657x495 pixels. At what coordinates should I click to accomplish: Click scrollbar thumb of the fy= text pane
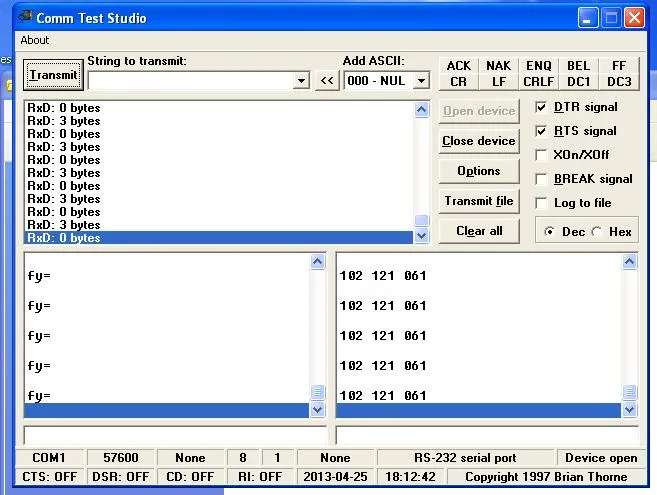click(318, 392)
